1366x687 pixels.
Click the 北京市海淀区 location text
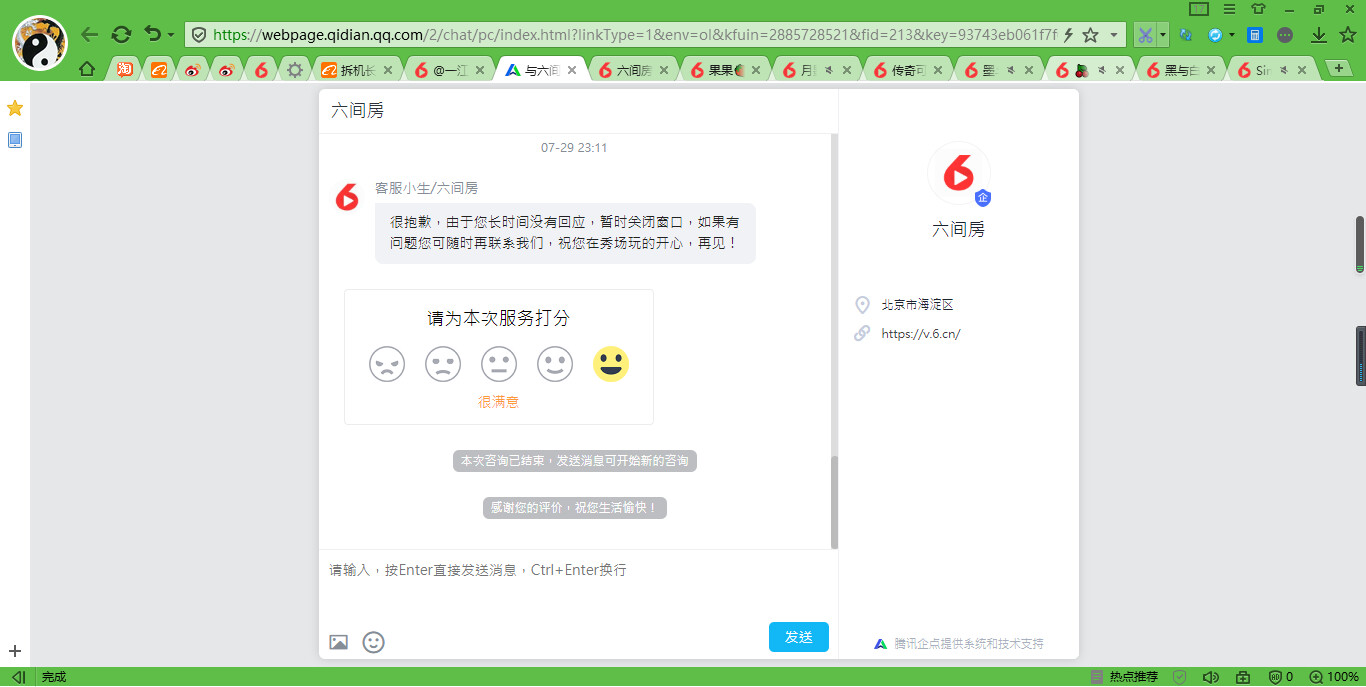[917, 305]
